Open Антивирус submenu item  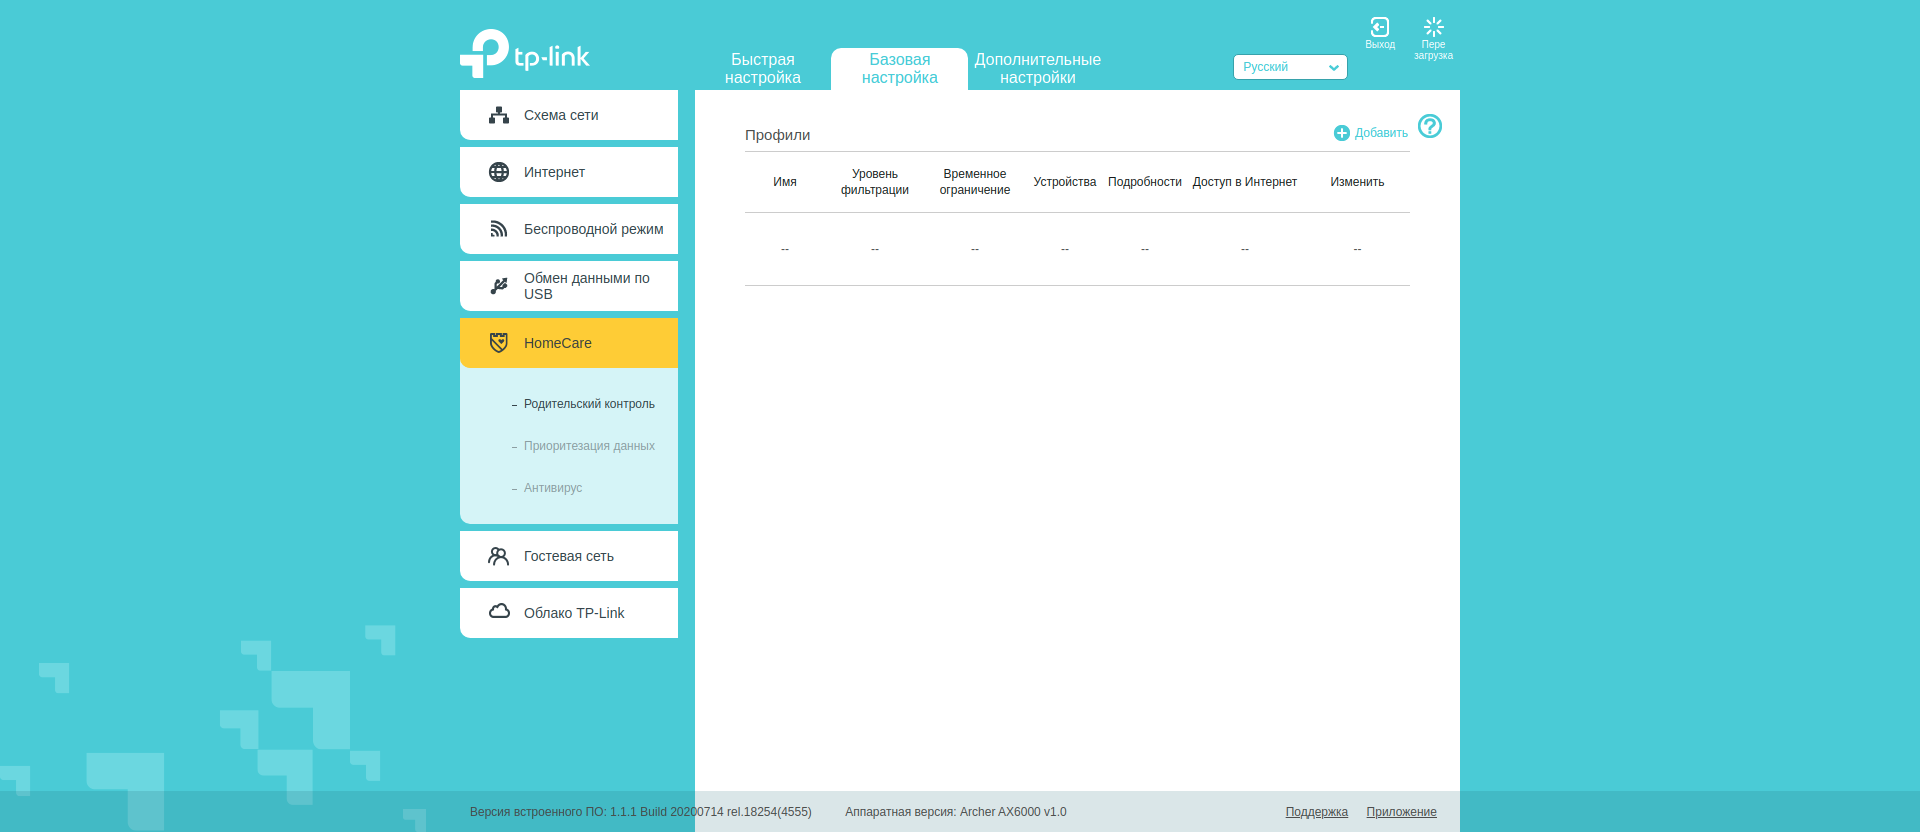coord(553,488)
